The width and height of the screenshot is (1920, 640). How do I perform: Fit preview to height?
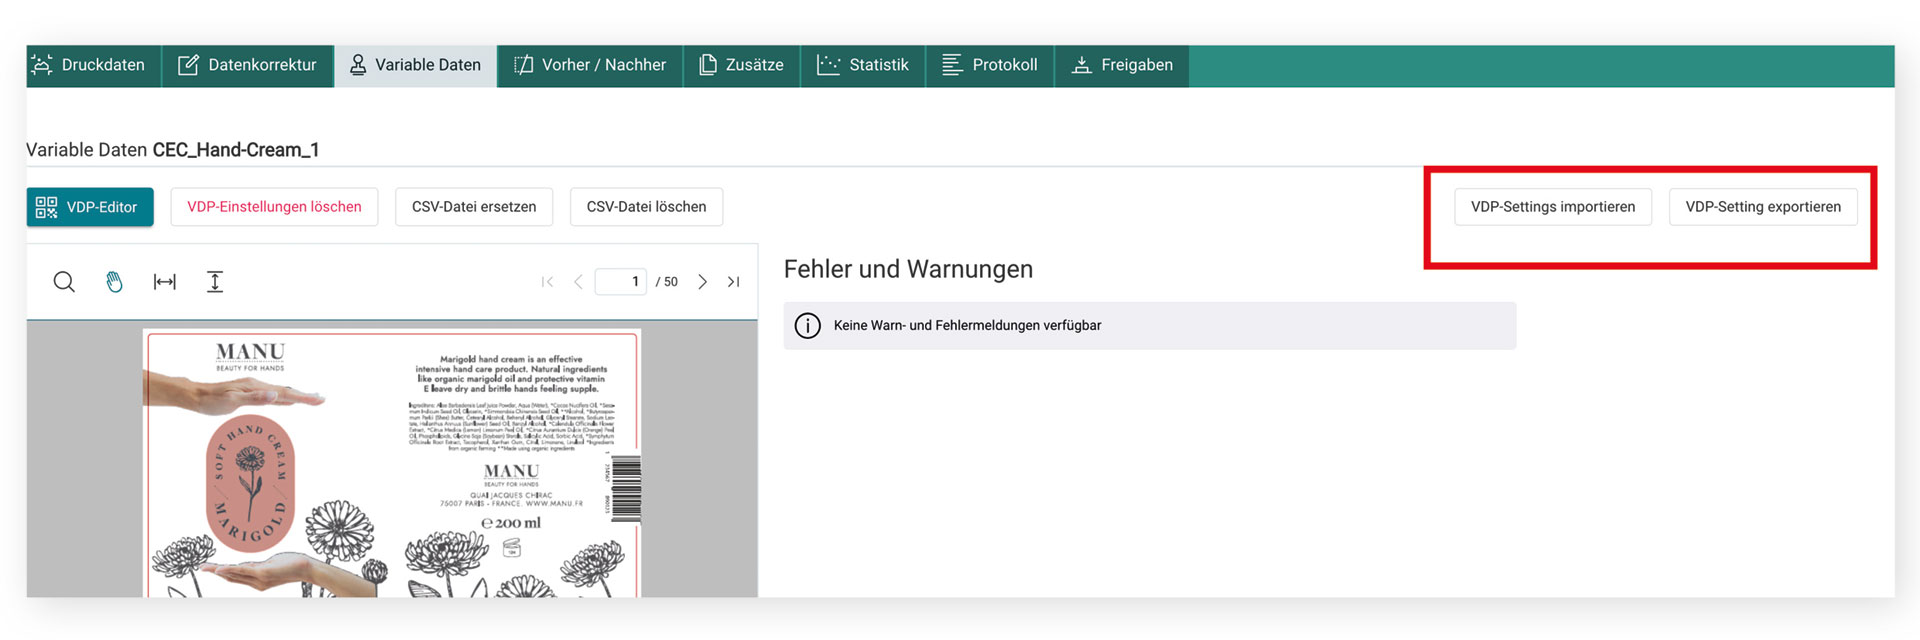pyautogui.click(x=215, y=282)
